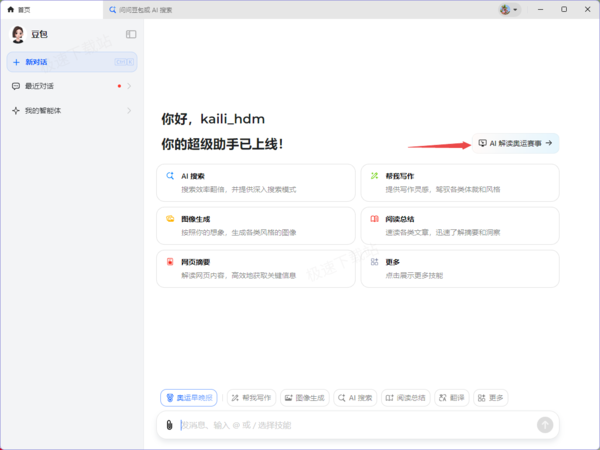
Task: Open the AI 搜索 card
Action: pos(256,183)
